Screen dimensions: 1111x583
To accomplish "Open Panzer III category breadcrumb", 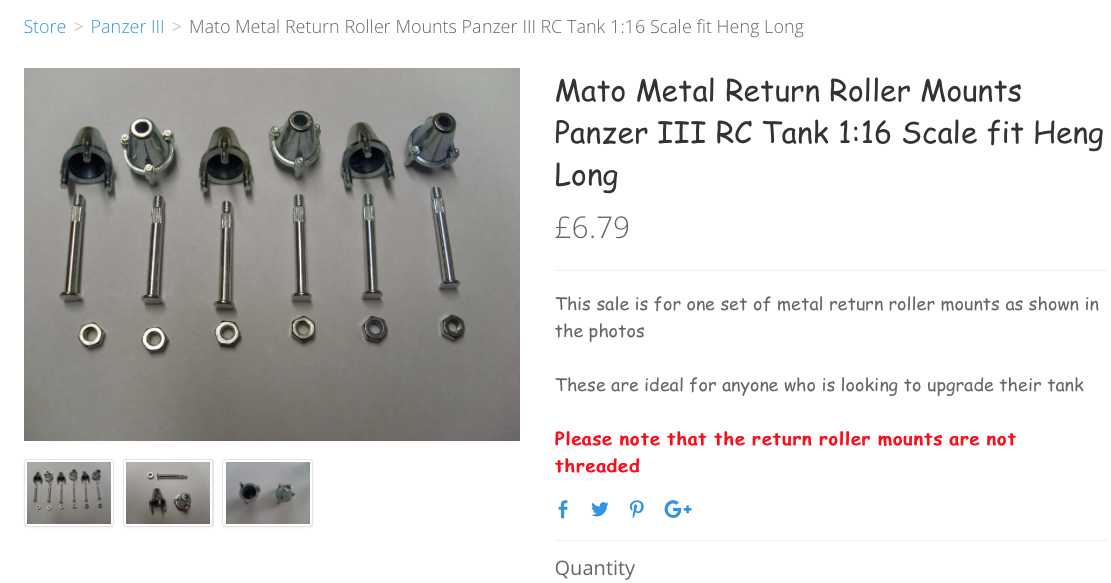I will pos(127,27).
